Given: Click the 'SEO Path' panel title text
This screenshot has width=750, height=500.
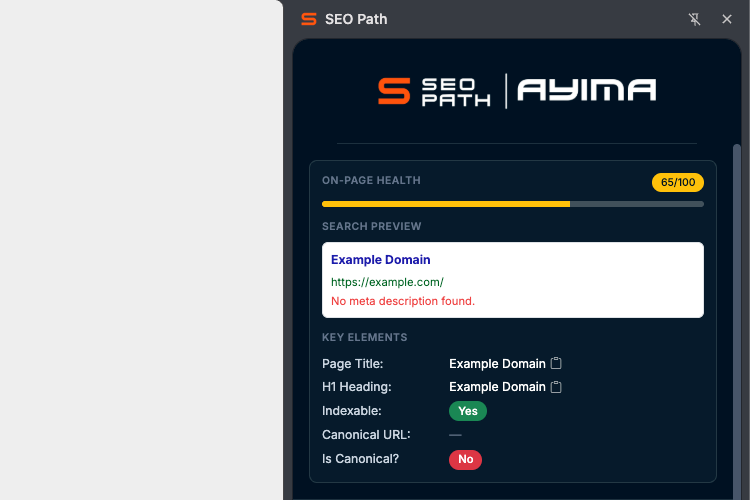Looking at the screenshot, I should click(x=356, y=19).
